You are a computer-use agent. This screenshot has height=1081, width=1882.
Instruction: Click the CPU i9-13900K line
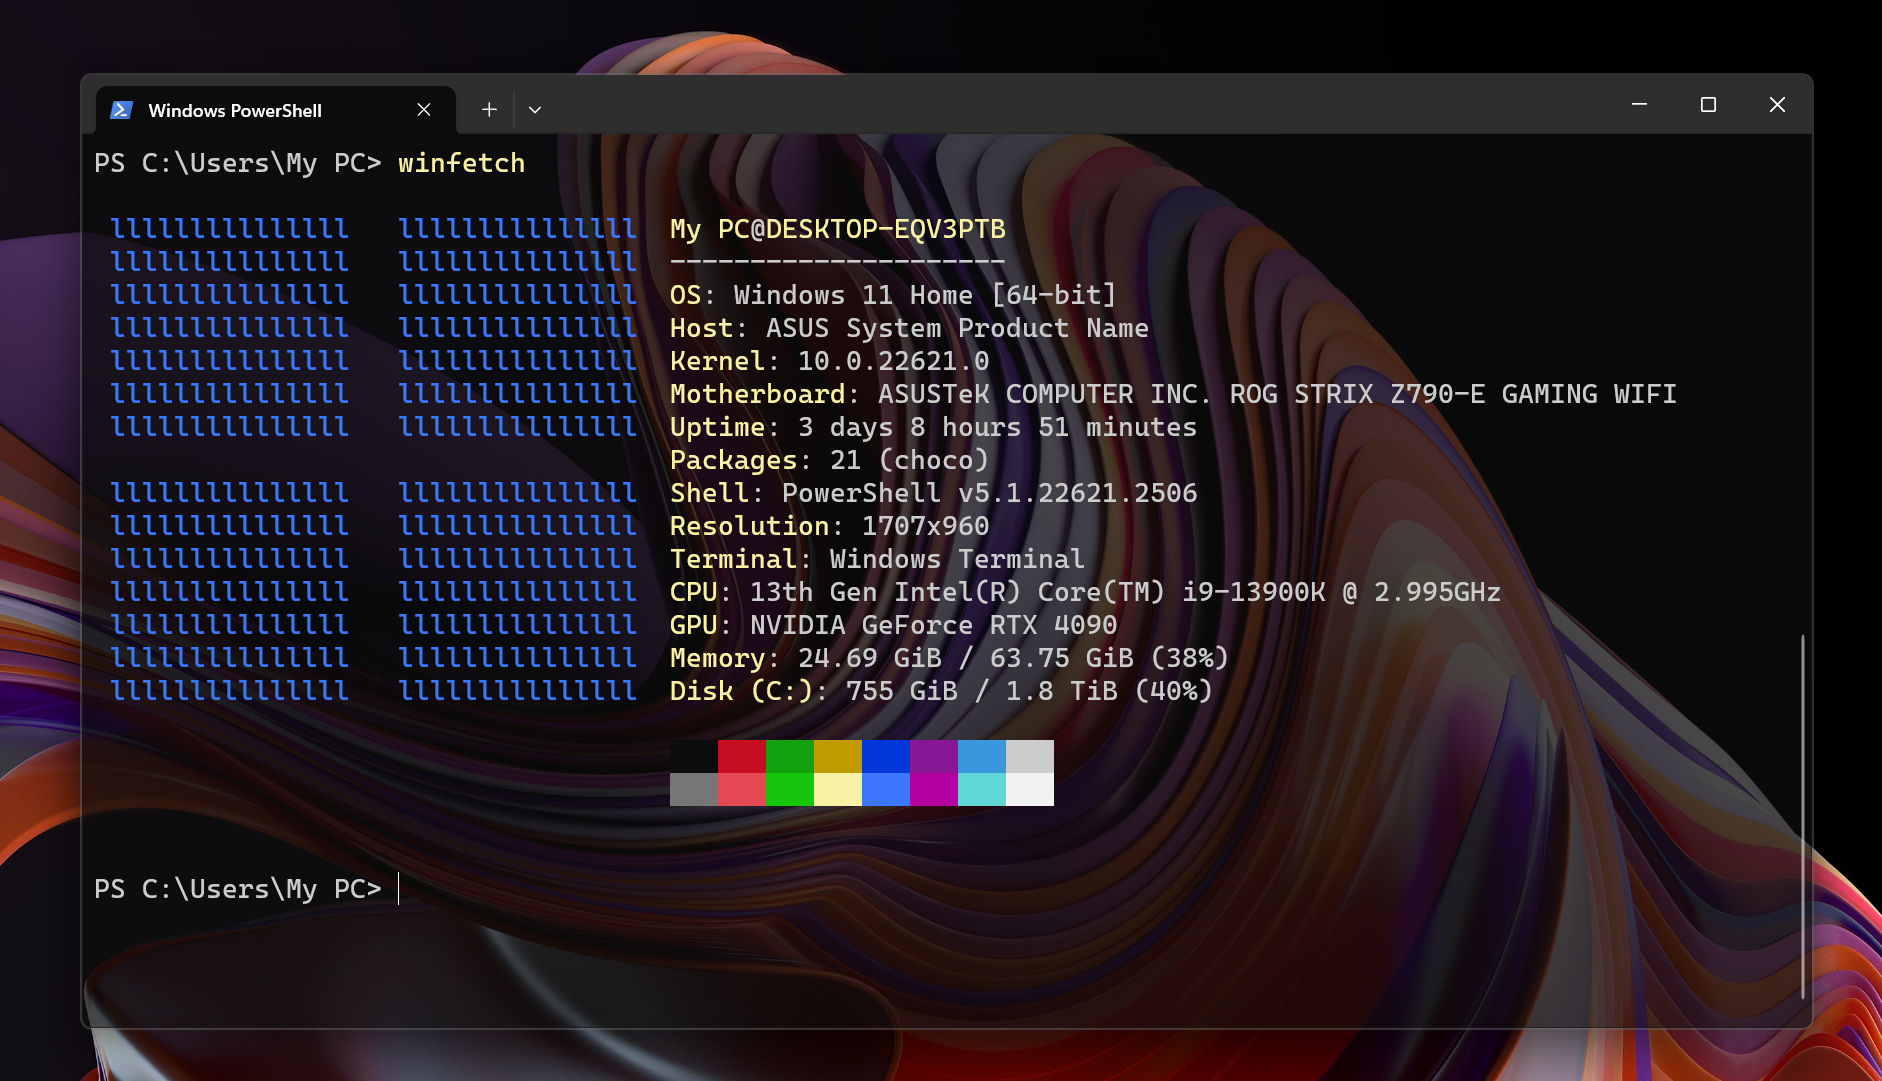(1085, 592)
